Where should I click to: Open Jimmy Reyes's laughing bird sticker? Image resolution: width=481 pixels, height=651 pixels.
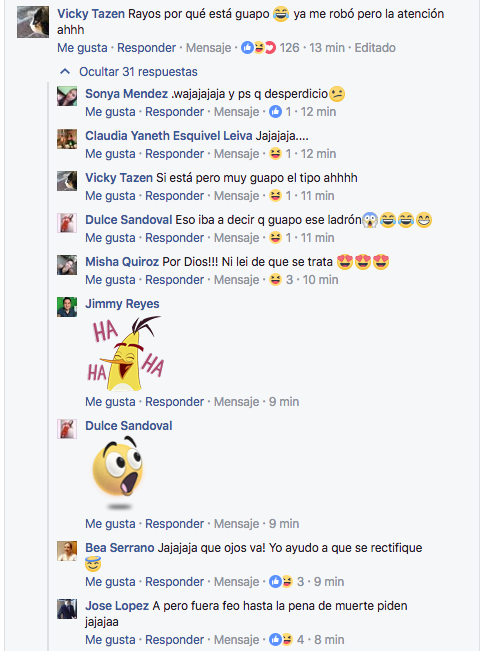tap(126, 353)
